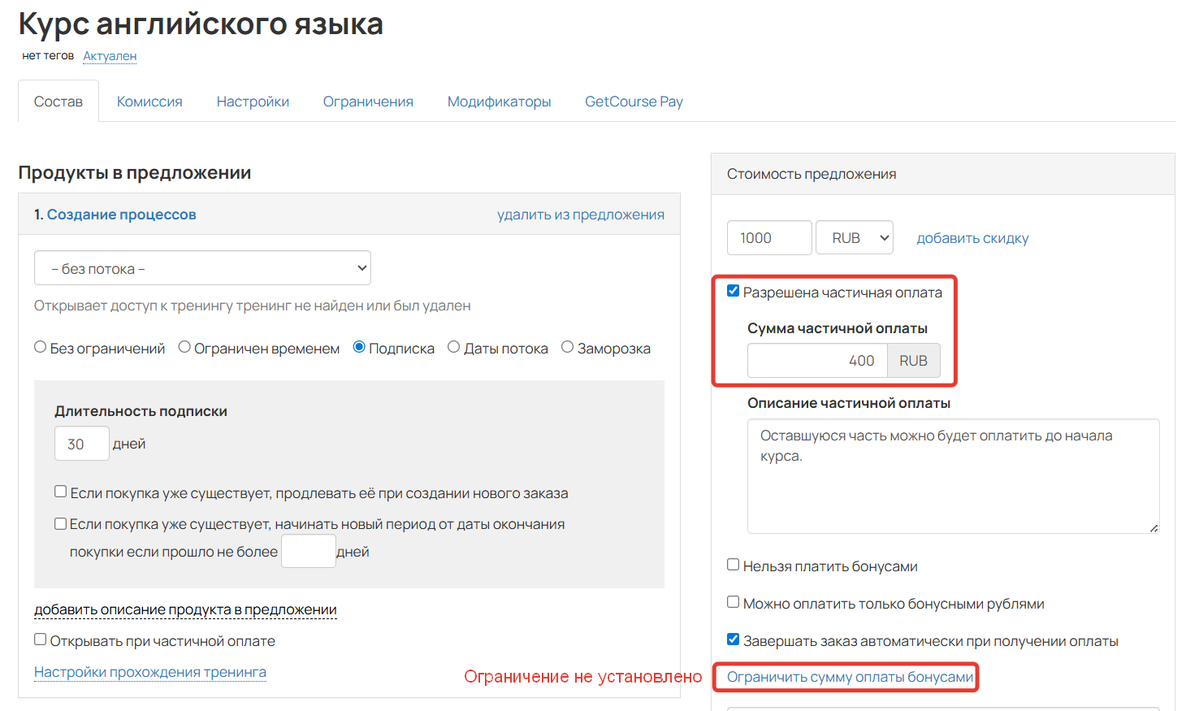The width and height of the screenshot is (1199, 711).
Task: Uncheck Разрешена частичная оплата
Action: point(732,290)
